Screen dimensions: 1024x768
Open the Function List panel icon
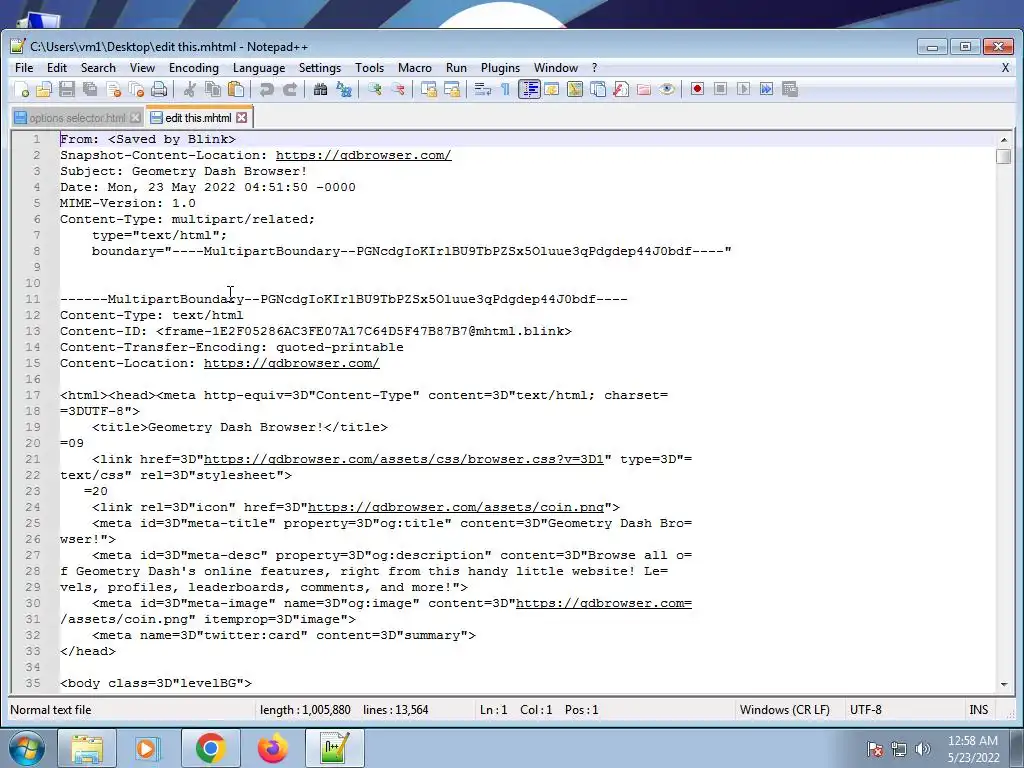coord(621,89)
